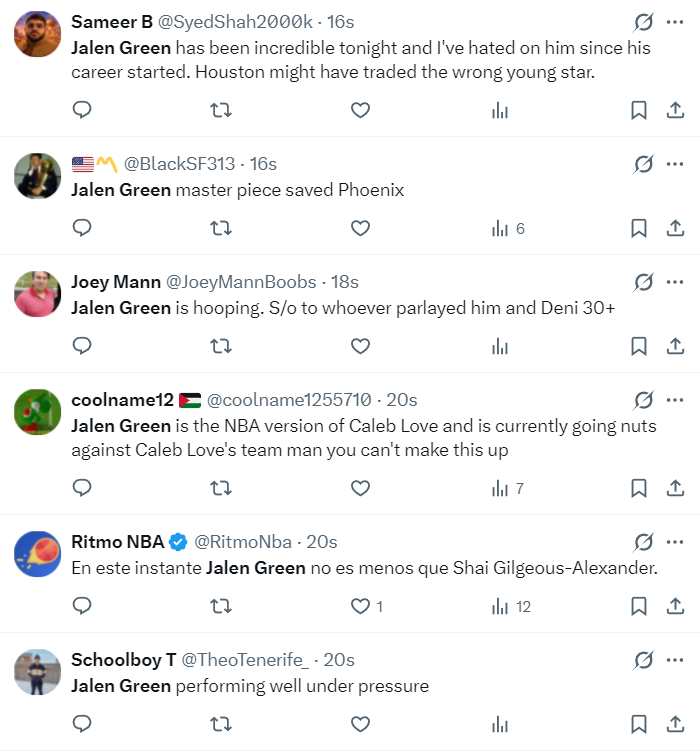Repost coolname12's Caleb Love tweet

click(x=221, y=489)
